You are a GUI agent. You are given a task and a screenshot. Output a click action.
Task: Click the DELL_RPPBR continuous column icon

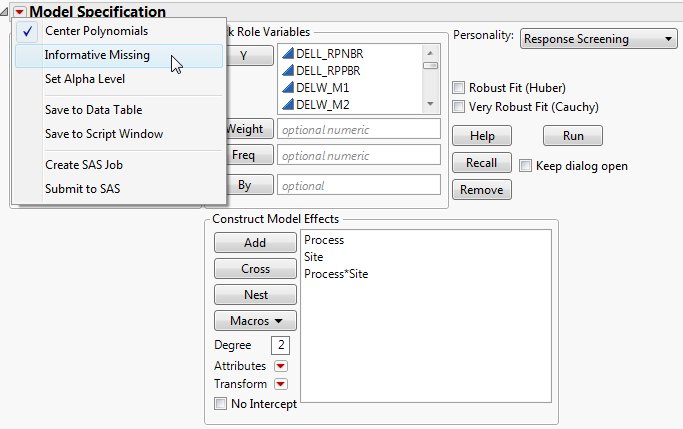[x=288, y=70]
